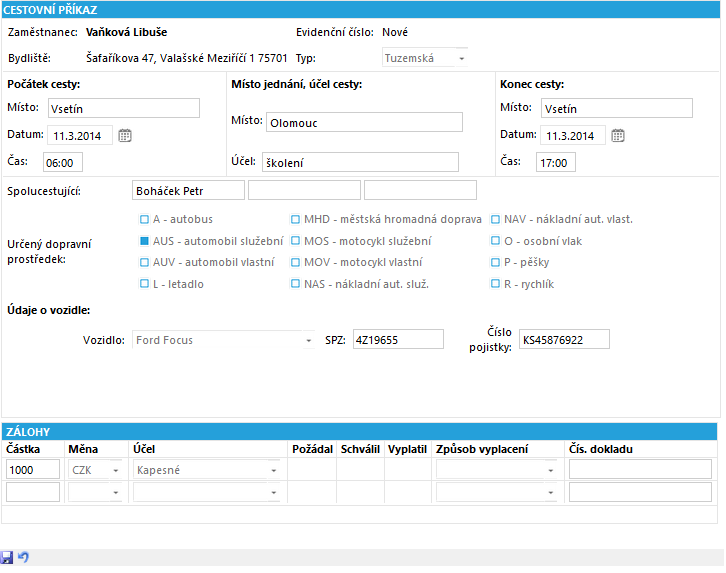Check O - osobní vlak checkbox
Viewport: 726px width, 573px height.
pos(495,241)
